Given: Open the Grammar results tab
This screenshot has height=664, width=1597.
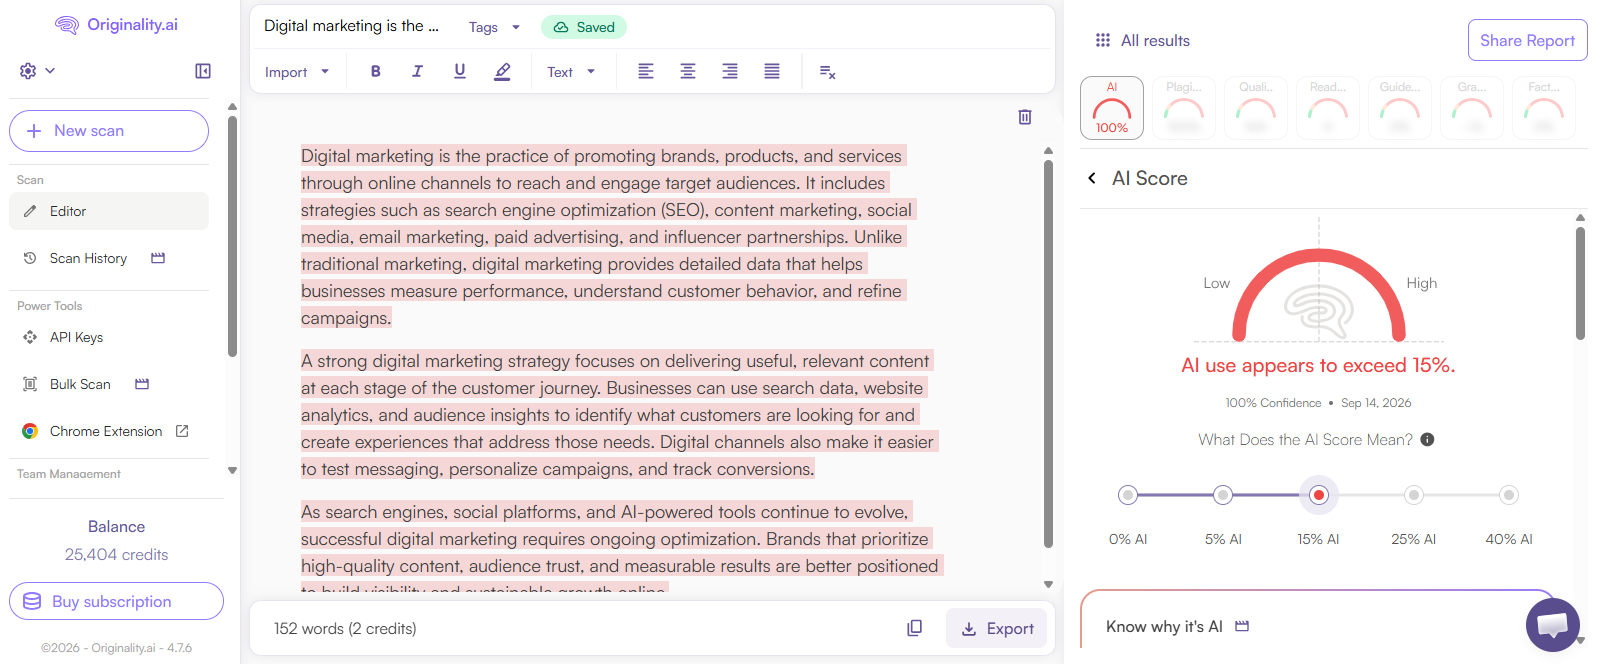Looking at the screenshot, I should coord(1472,108).
